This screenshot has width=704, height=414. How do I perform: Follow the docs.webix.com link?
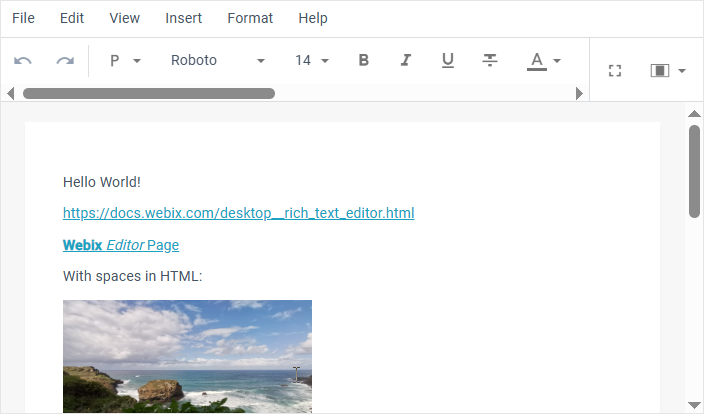(238, 213)
